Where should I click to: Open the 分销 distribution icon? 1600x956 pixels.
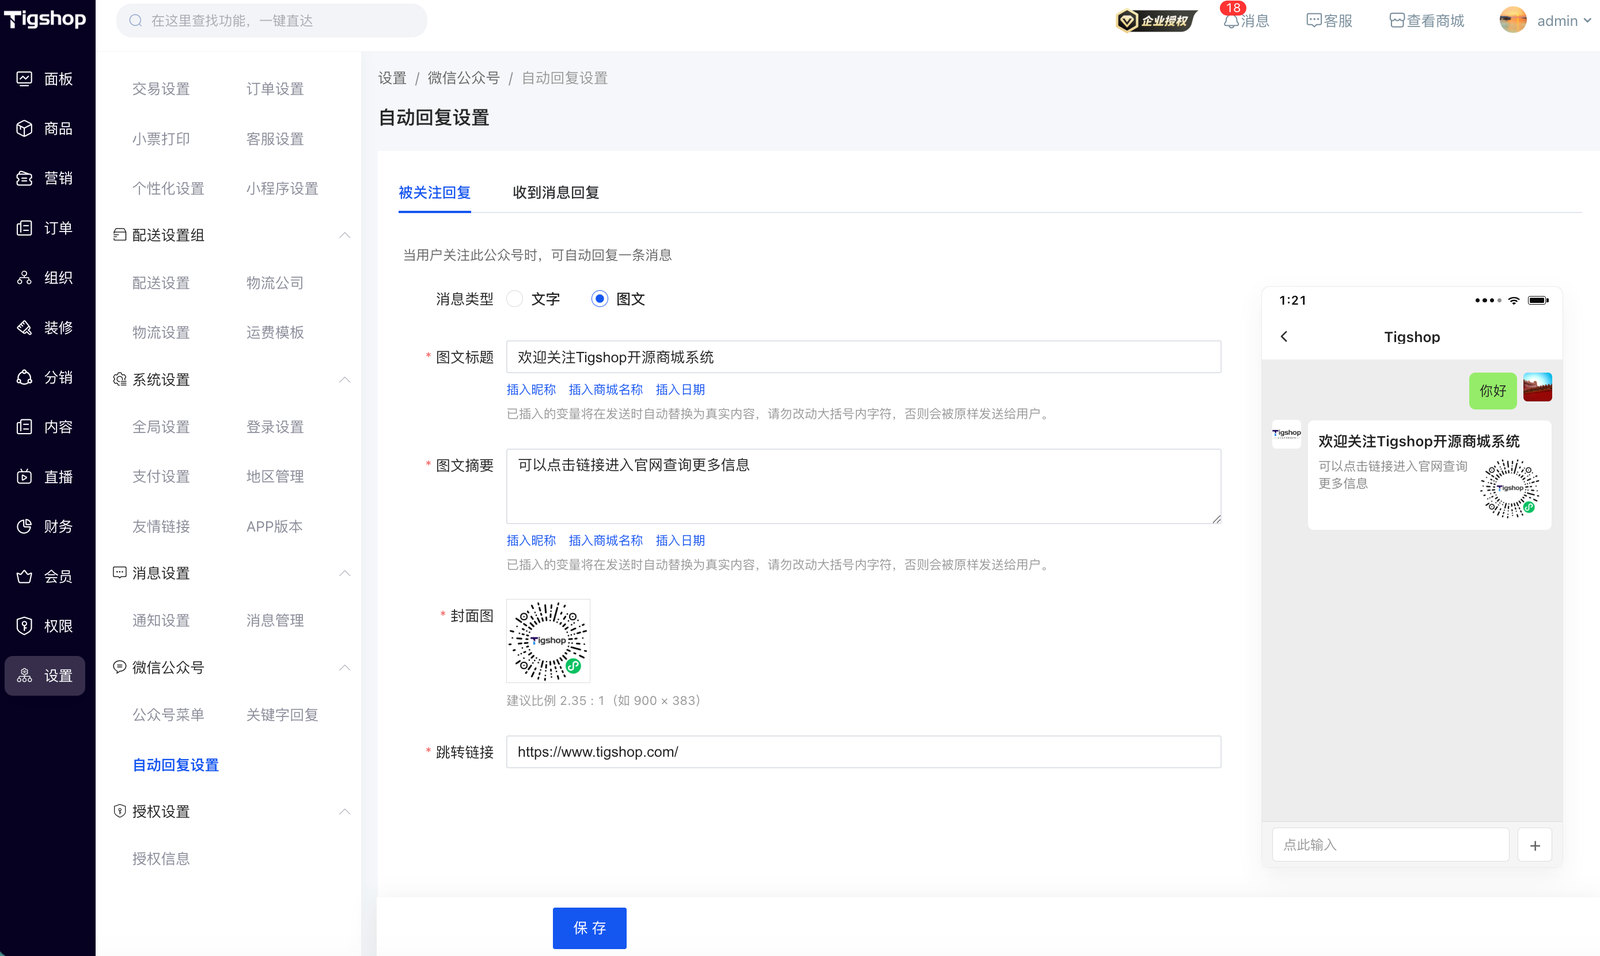[x=25, y=377]
